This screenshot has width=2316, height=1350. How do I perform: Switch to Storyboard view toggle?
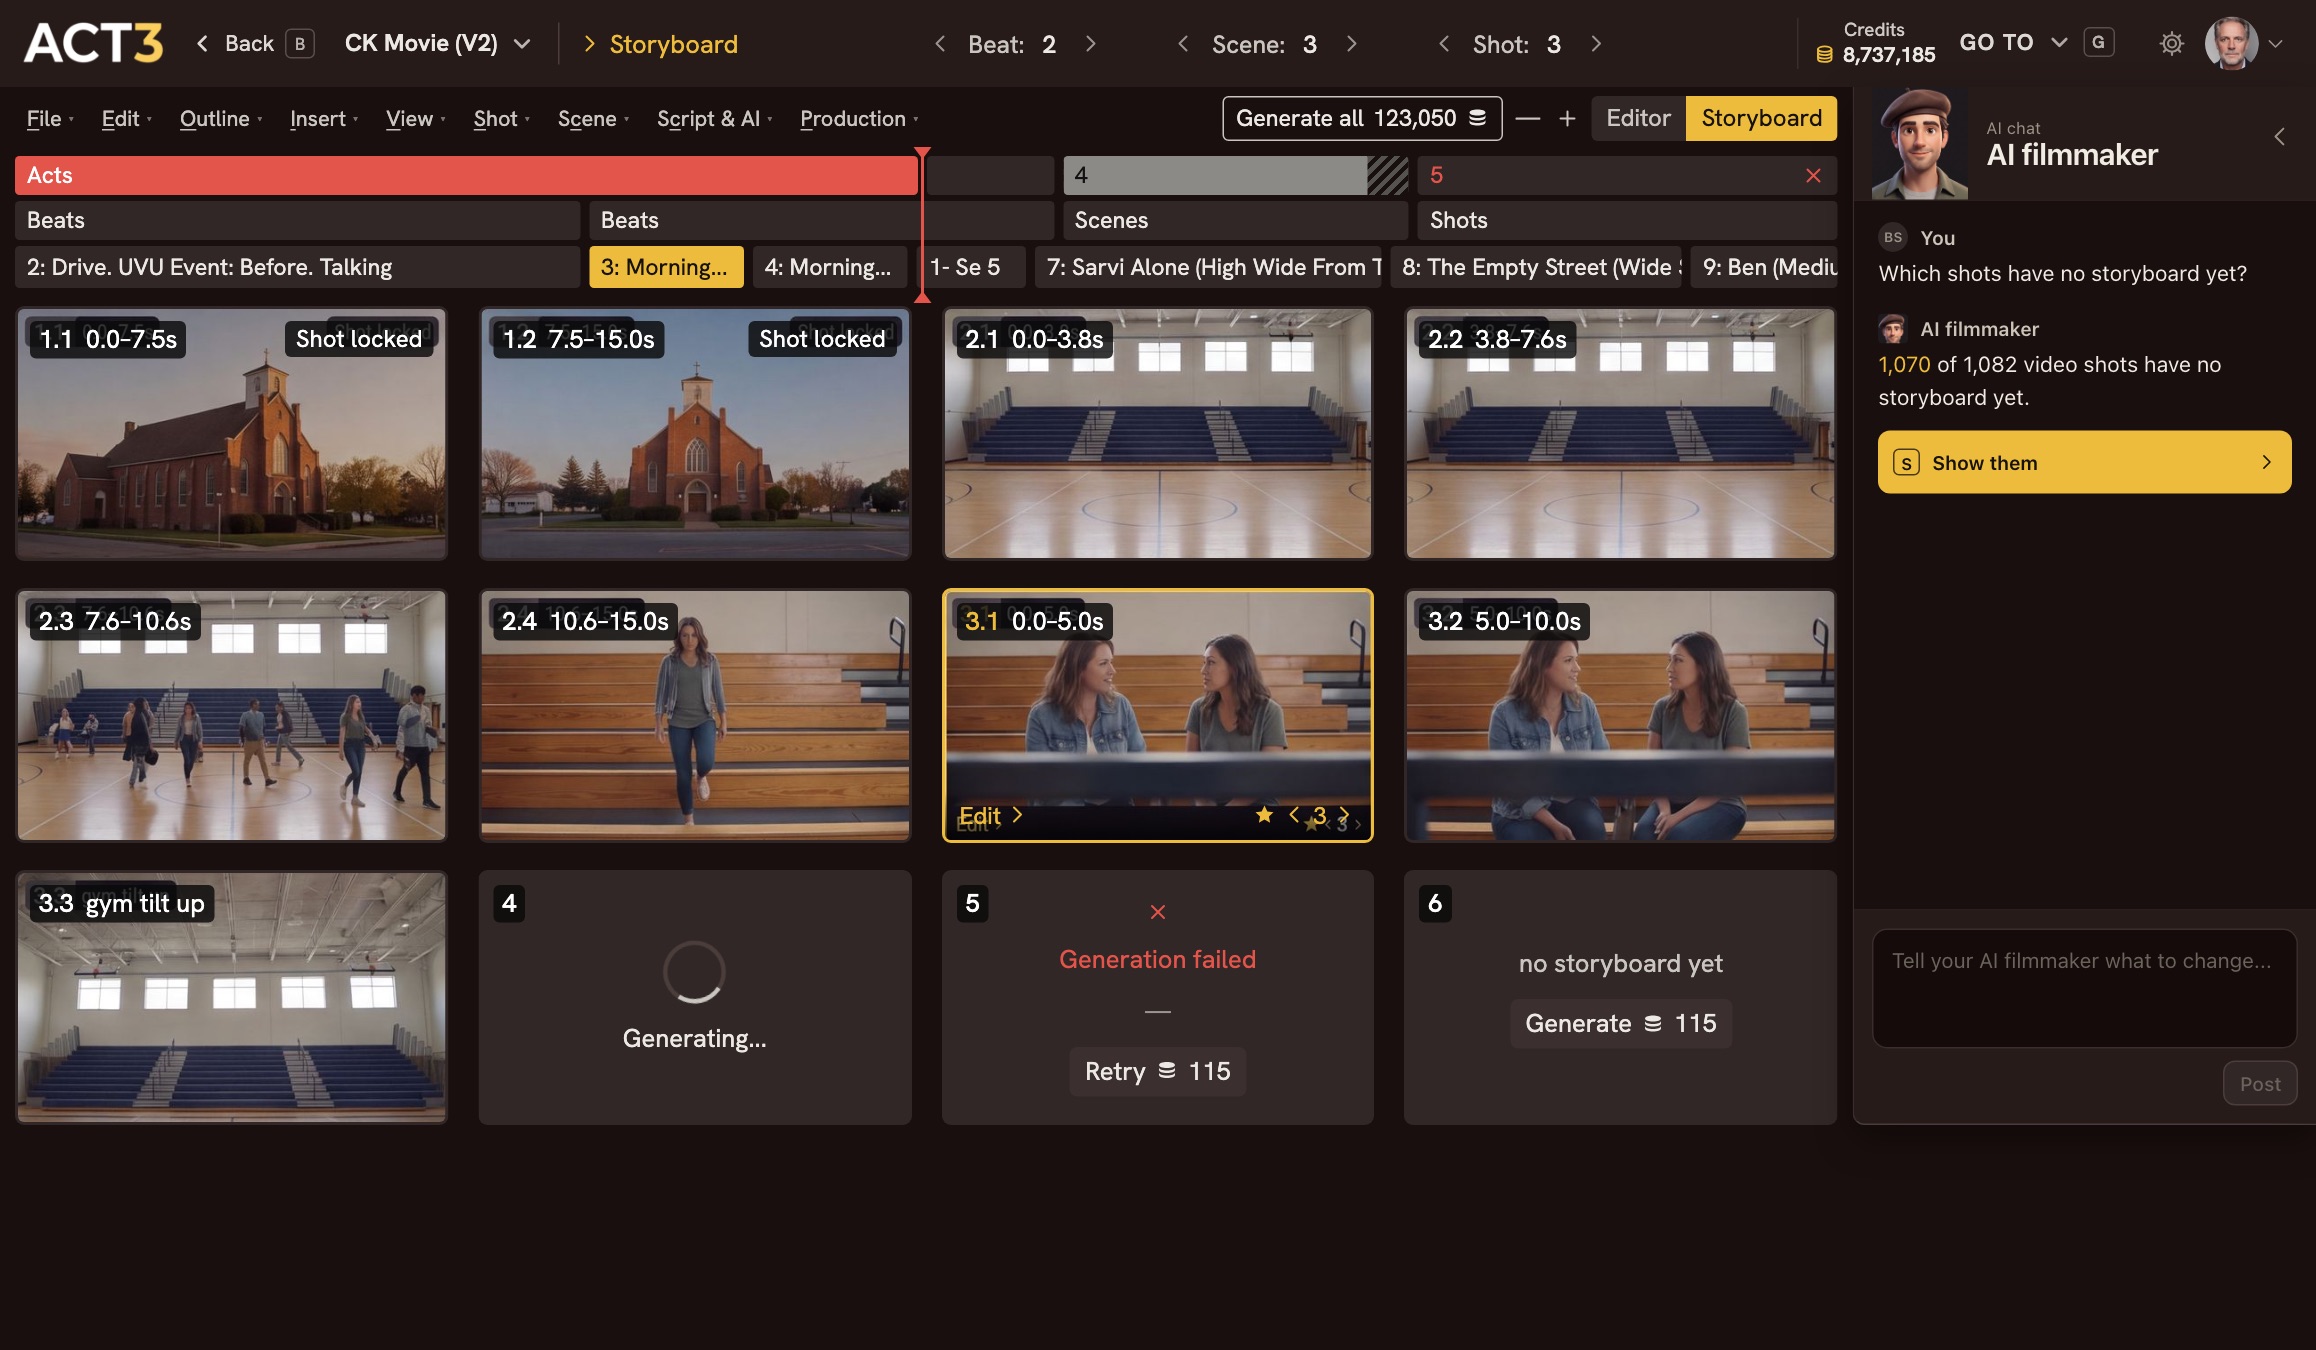(x=1761, y=118)
